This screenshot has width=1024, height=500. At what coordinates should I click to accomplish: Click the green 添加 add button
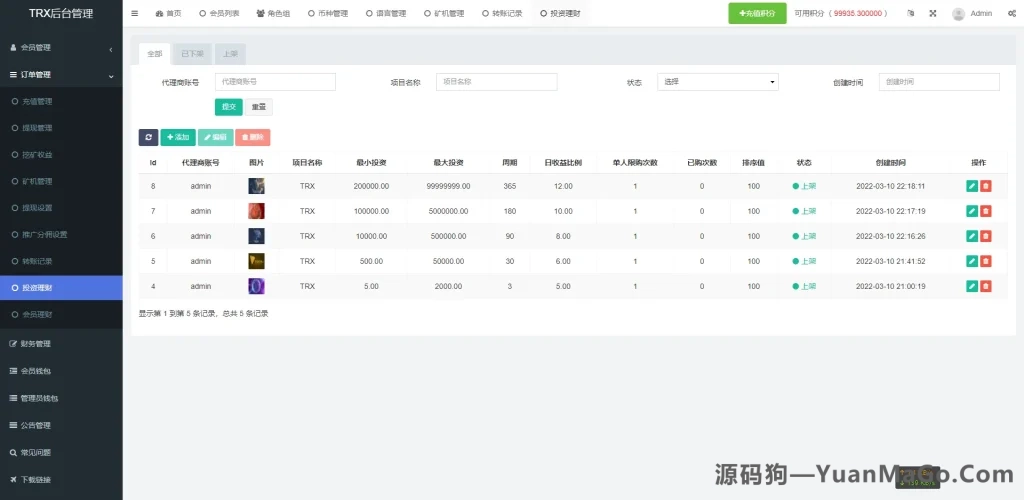pyautogui.click(x=178, y=137)
